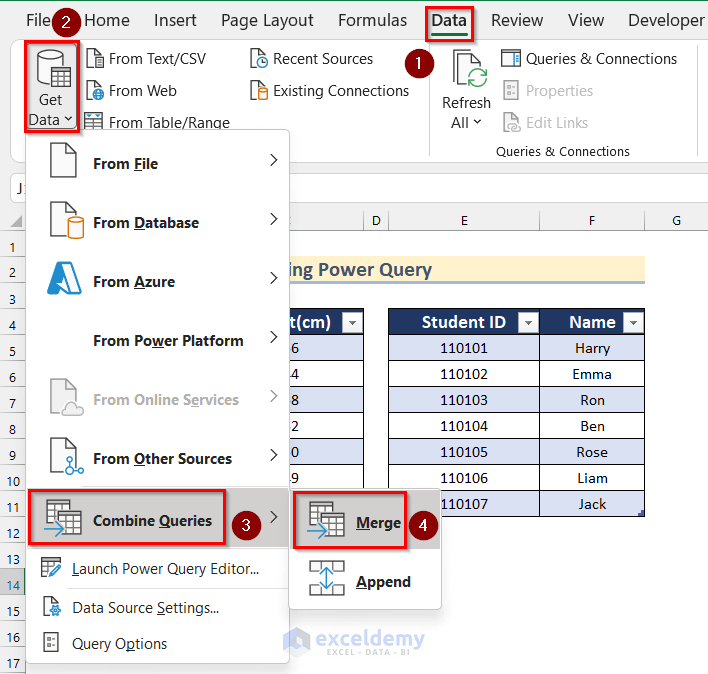Select row 14 header
This screenshot has width=708, height=674.
pos(13,586)
